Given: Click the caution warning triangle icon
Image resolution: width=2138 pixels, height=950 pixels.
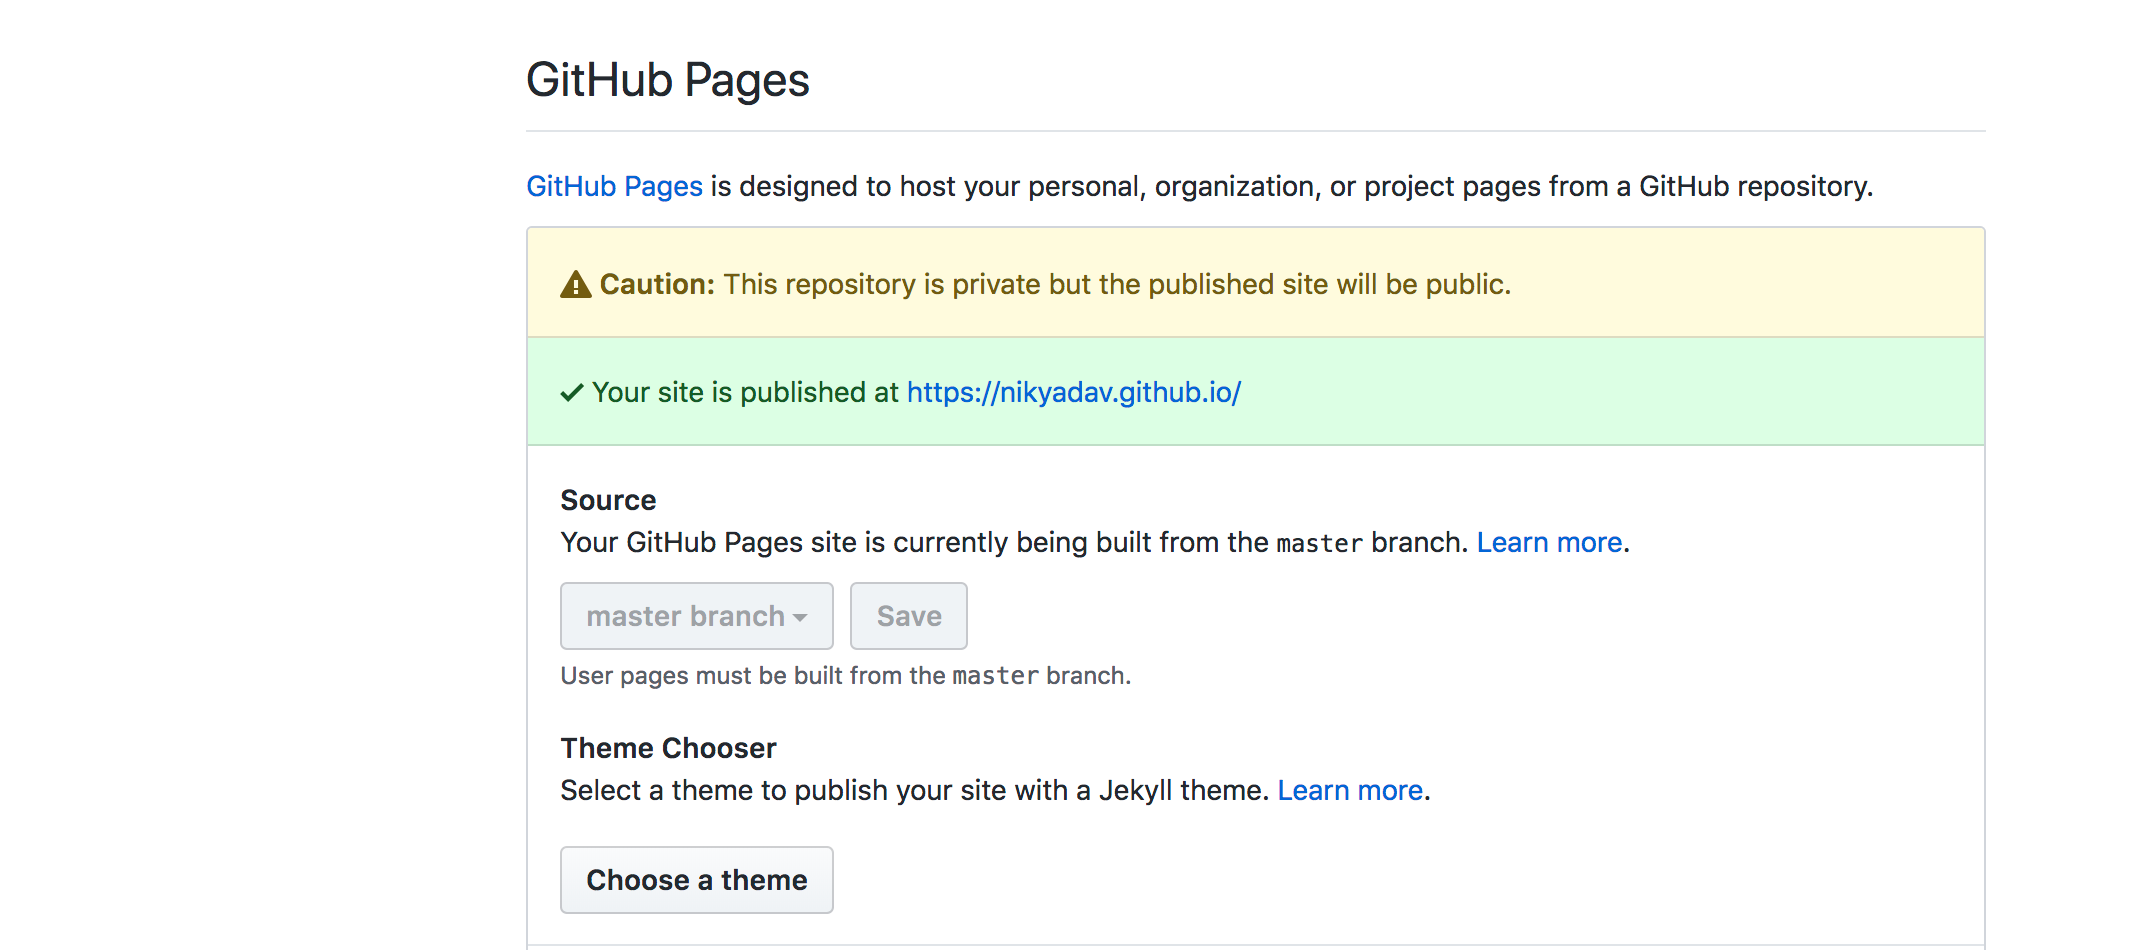Looking at the screenshot, I should [575, 285].
